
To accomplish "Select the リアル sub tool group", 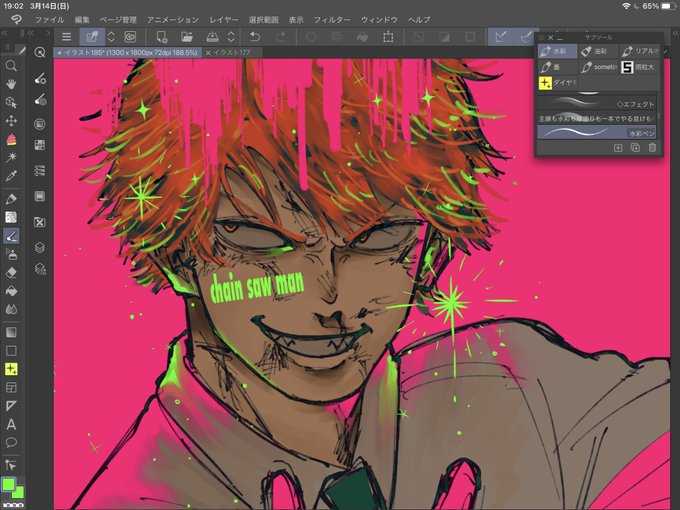I will pyautogui.click(x=639, y=51).
